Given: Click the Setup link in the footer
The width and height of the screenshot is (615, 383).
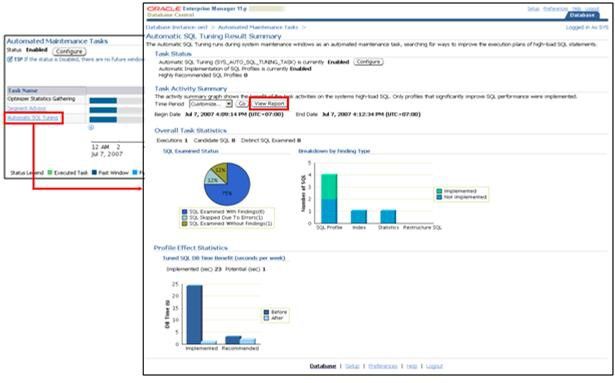Looking at the screenshot, I should pos(352,366).
